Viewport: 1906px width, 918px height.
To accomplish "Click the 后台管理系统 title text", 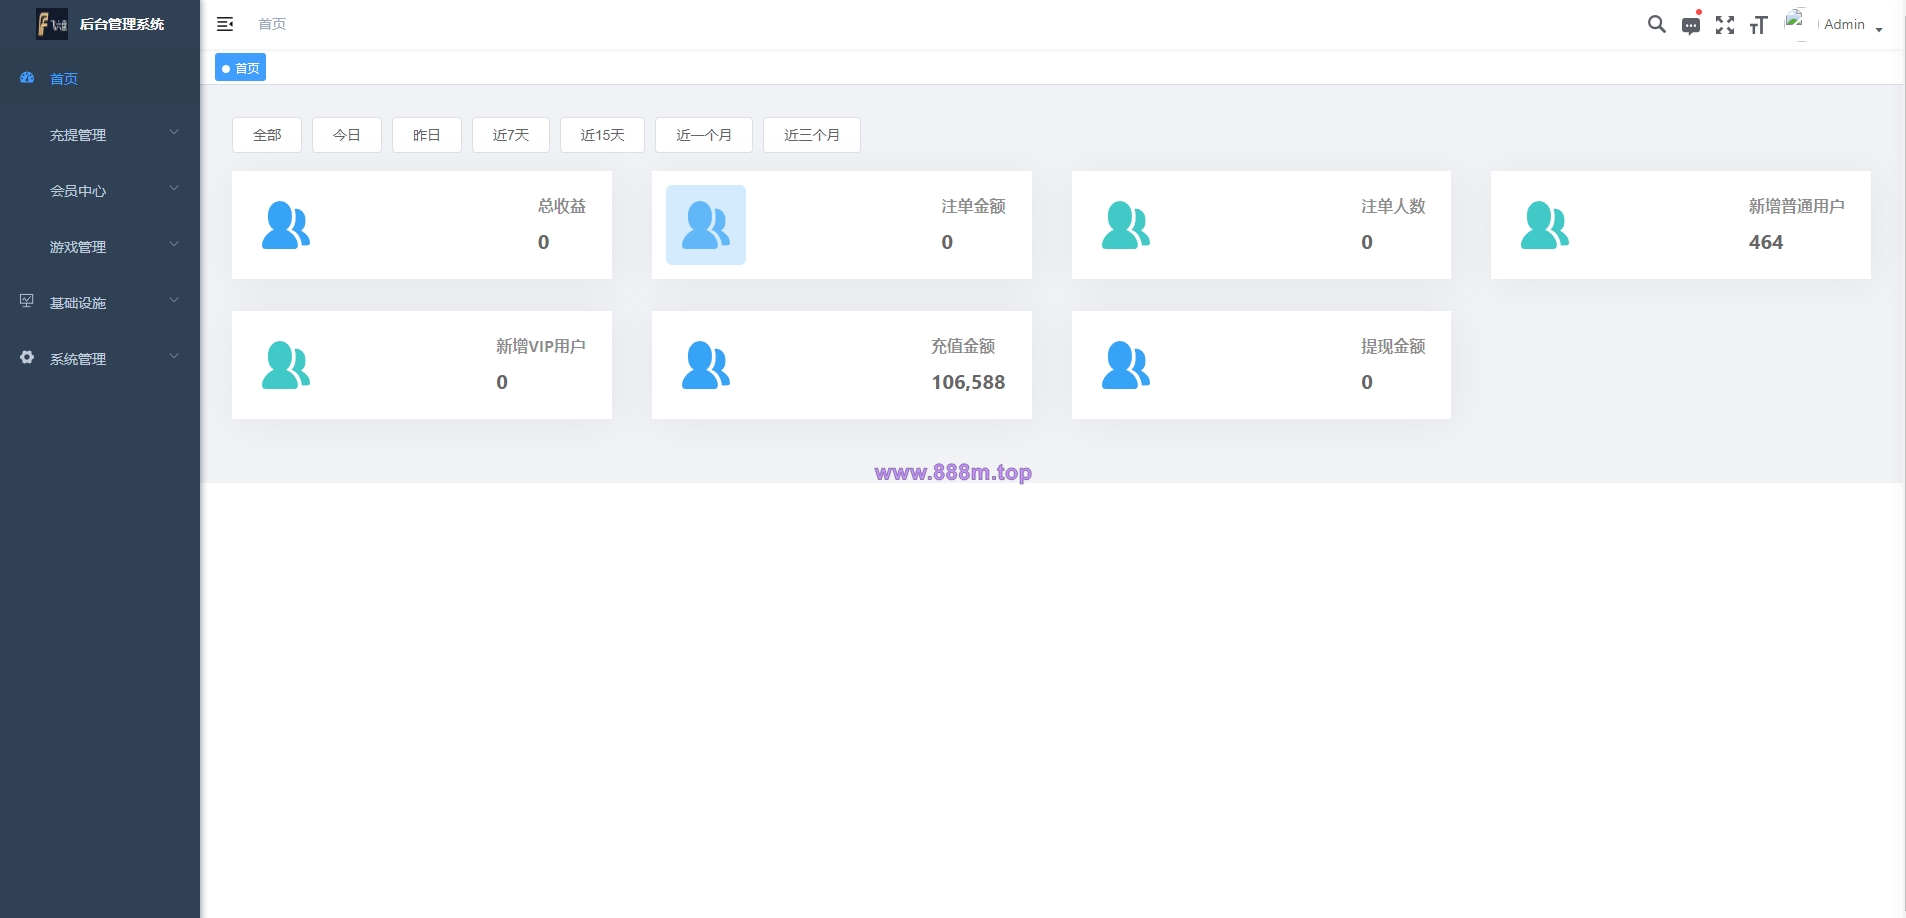I will 122,24.
